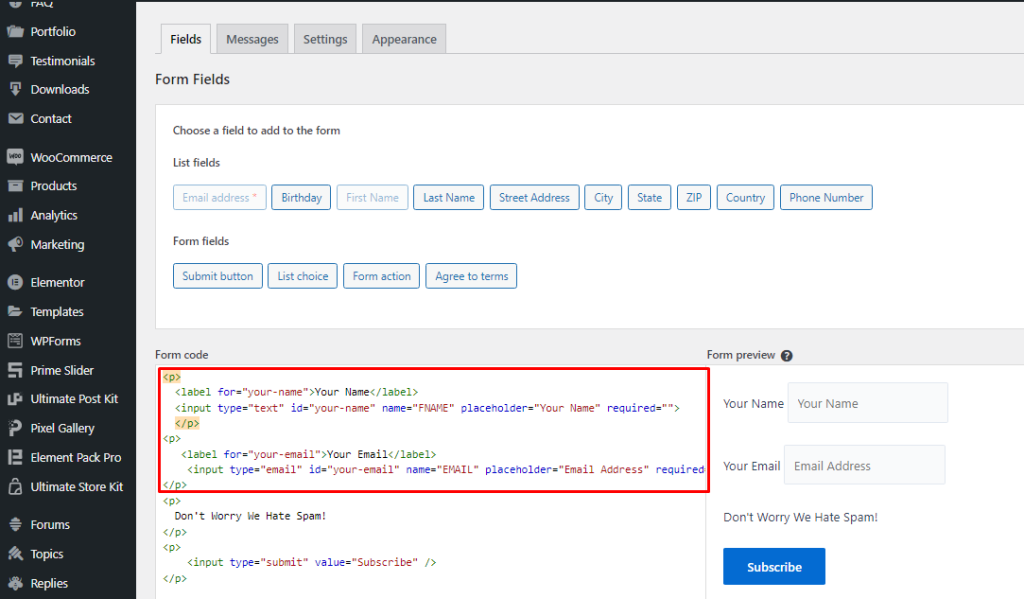
Task: Click the Your Name preview input
Action: pyautogui.click(x=867, y=403)
